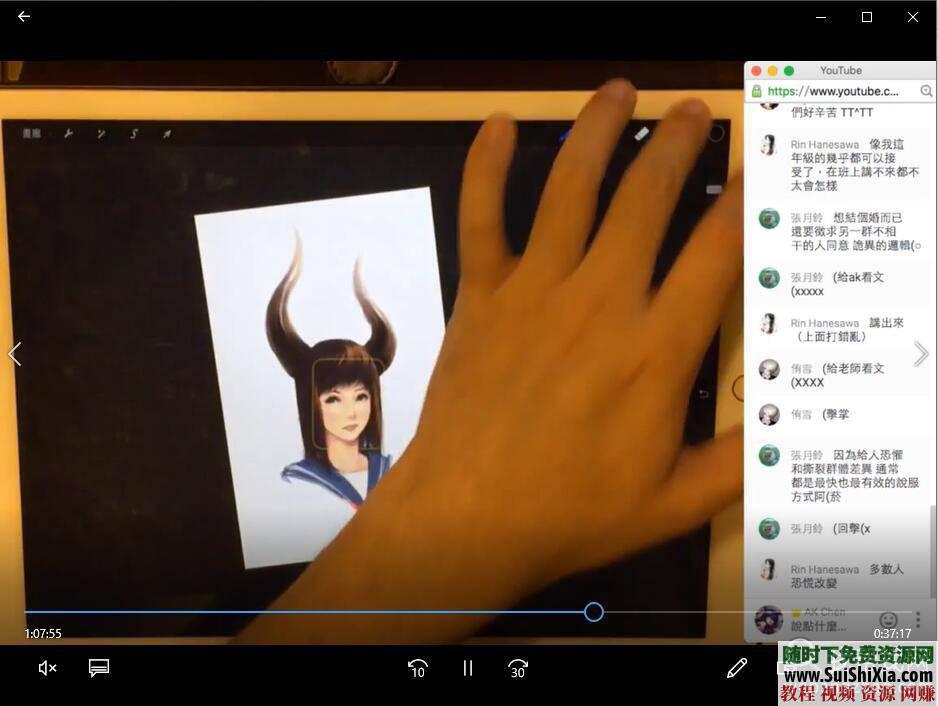Image resolution: width=938 pixels, height=706 pixels.
Task: Go to the next item arrow
Action: pos(921,354)
